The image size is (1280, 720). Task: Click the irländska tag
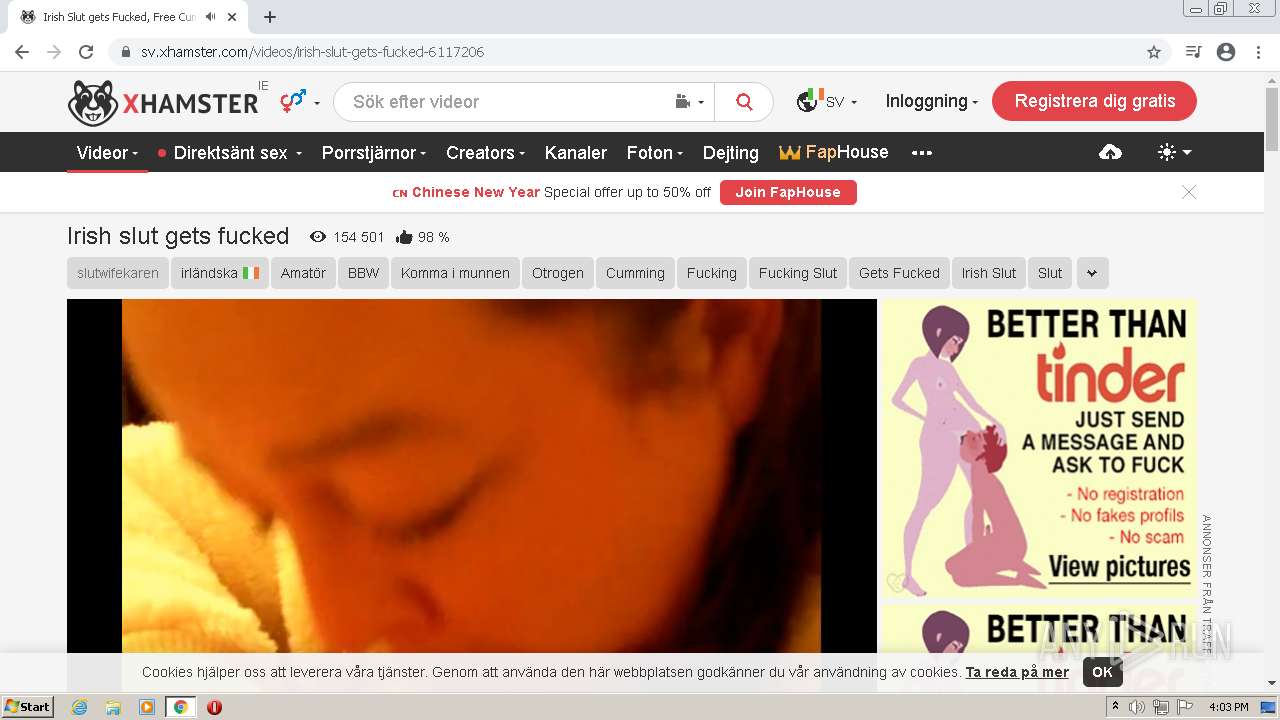tap(220, 273)
